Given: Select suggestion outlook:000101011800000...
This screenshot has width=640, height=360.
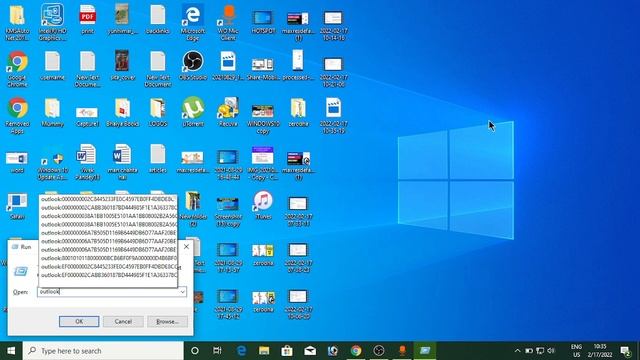Looking at the screenshot, I should click(108, 258).
